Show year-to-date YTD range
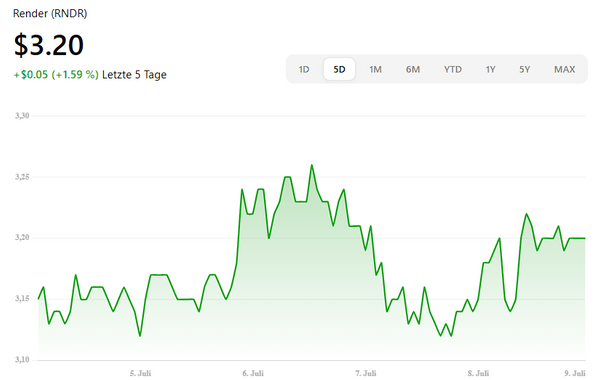This screenshot has width=598, height=380. click(453, 69)
